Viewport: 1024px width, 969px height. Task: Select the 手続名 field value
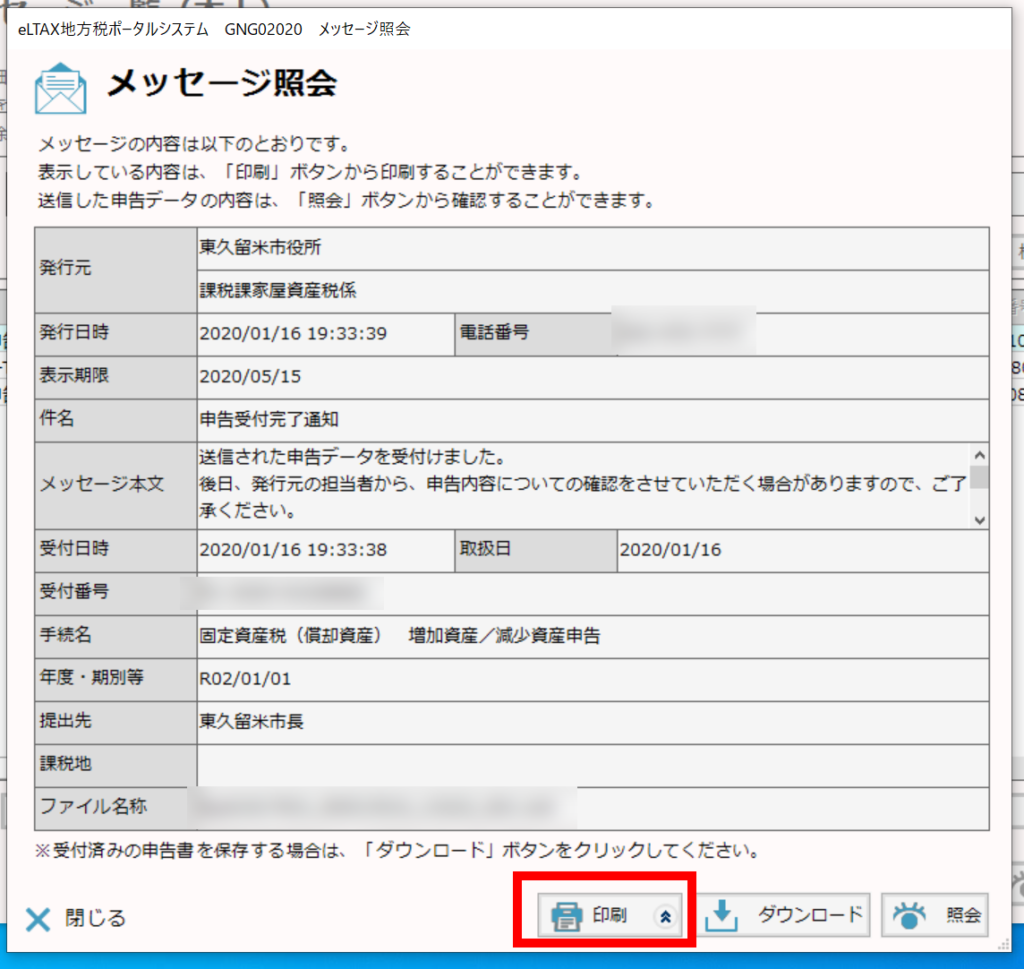pos(400,635)
